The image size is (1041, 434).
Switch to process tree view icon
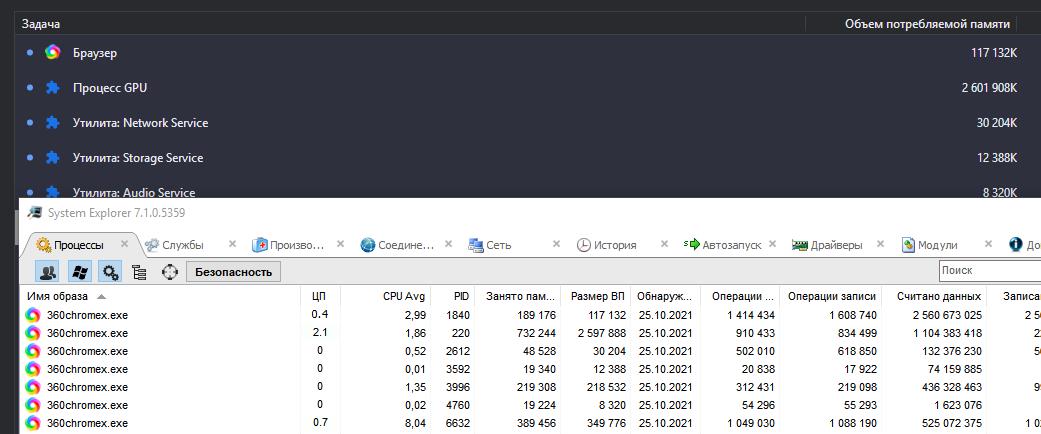coord(139,271)
